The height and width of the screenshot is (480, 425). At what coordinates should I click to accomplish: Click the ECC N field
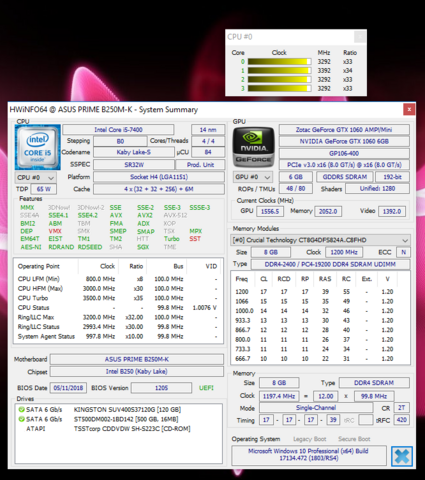pos(403,252)
